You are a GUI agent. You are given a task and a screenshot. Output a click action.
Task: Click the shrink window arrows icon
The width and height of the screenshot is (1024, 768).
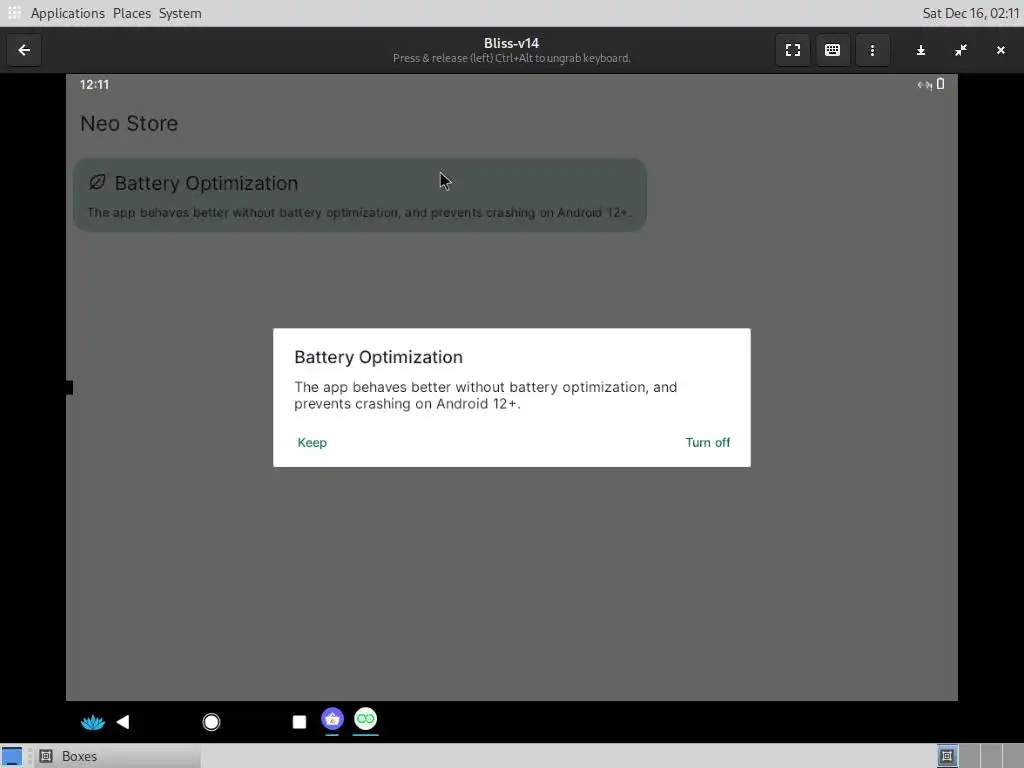961,50
